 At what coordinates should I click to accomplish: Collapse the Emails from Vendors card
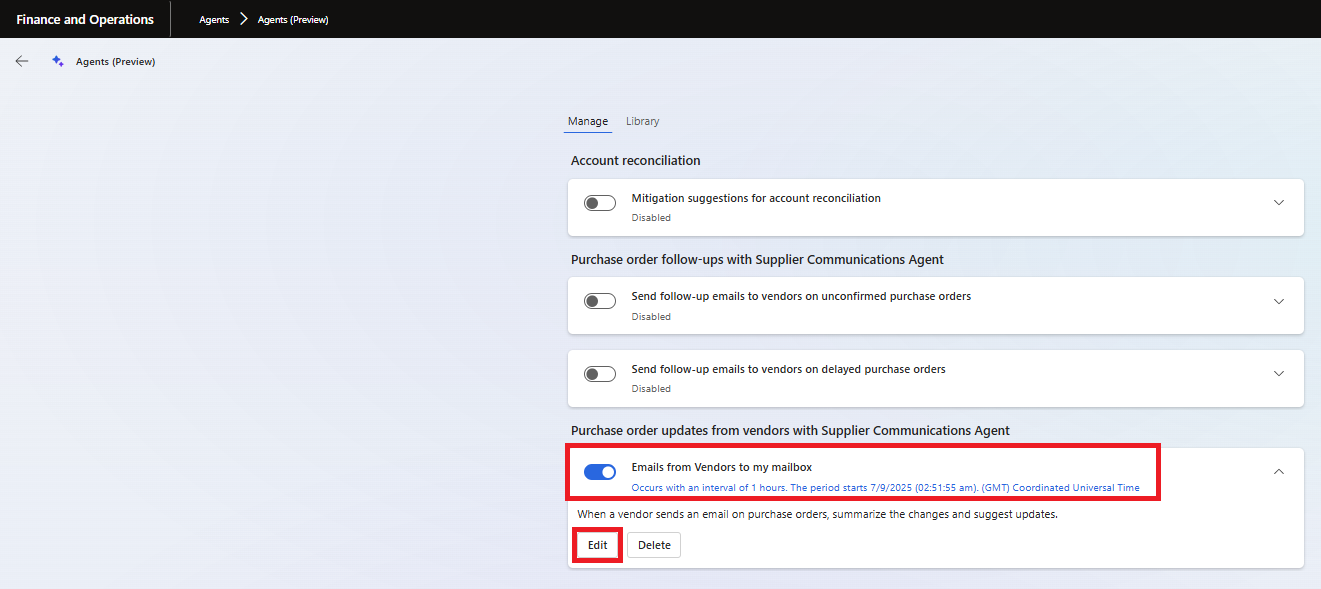(1278, 472)
